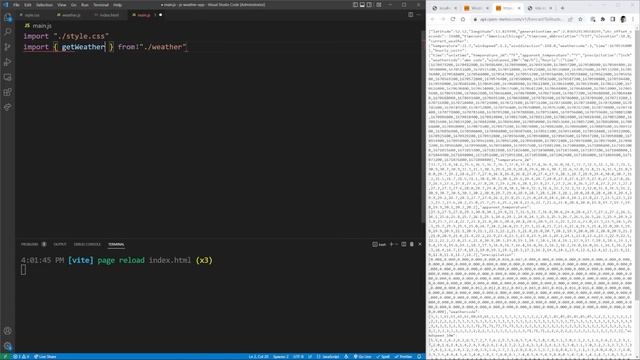Switch to Debug Console panel tab

pos(87,244)
